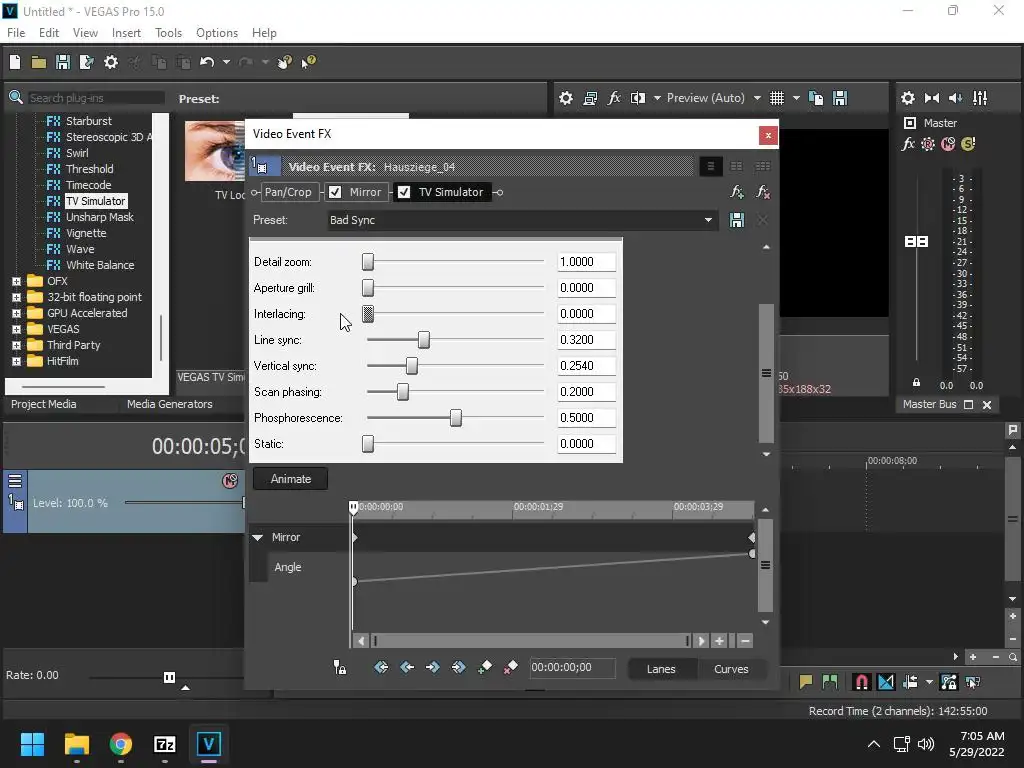The width and height of the screenshot is (1024, 768).
Task: Open Preview (Auto) quality dropdown
Action: [757, 98]
